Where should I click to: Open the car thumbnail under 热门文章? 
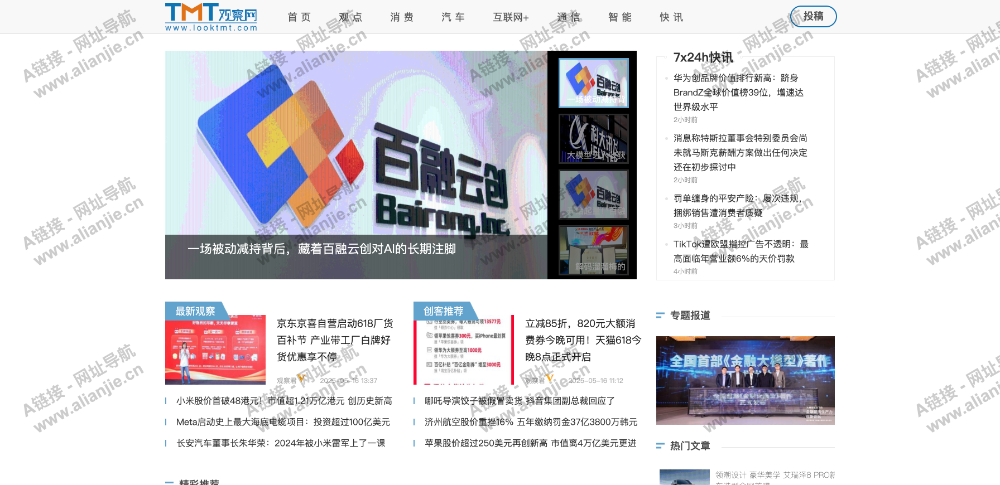(x=684, y=477)
